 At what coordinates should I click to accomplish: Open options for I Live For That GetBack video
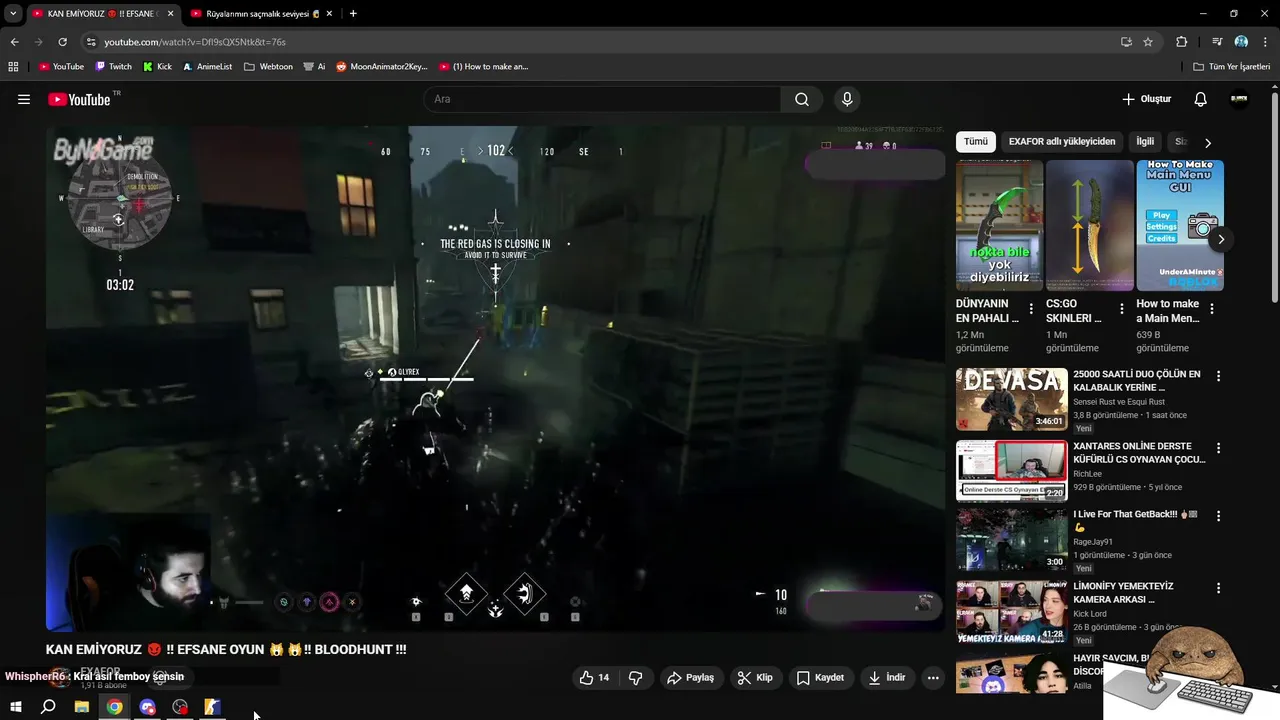[x=1218, y=516]
